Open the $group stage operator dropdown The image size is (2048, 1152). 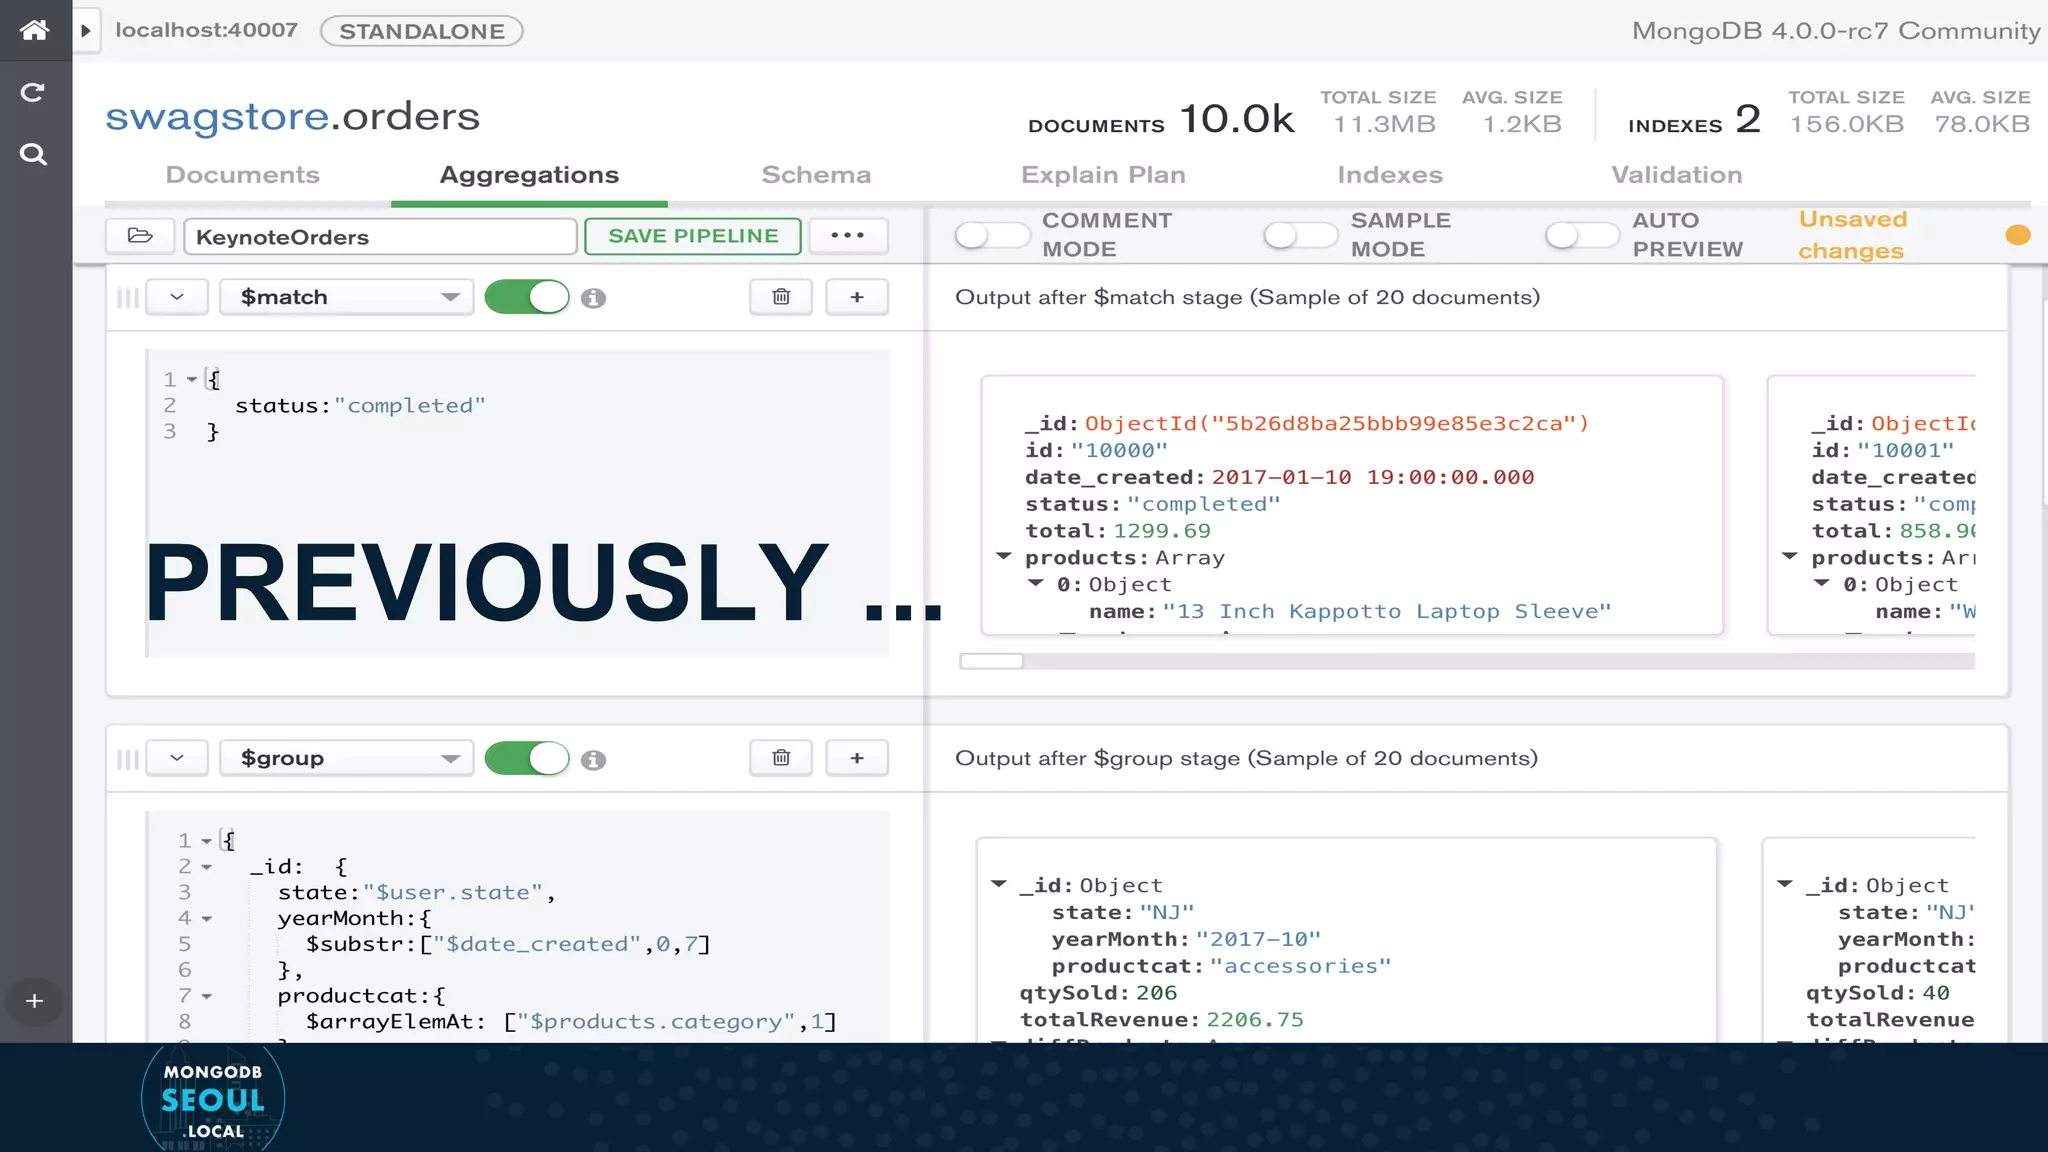pos(346,758)
